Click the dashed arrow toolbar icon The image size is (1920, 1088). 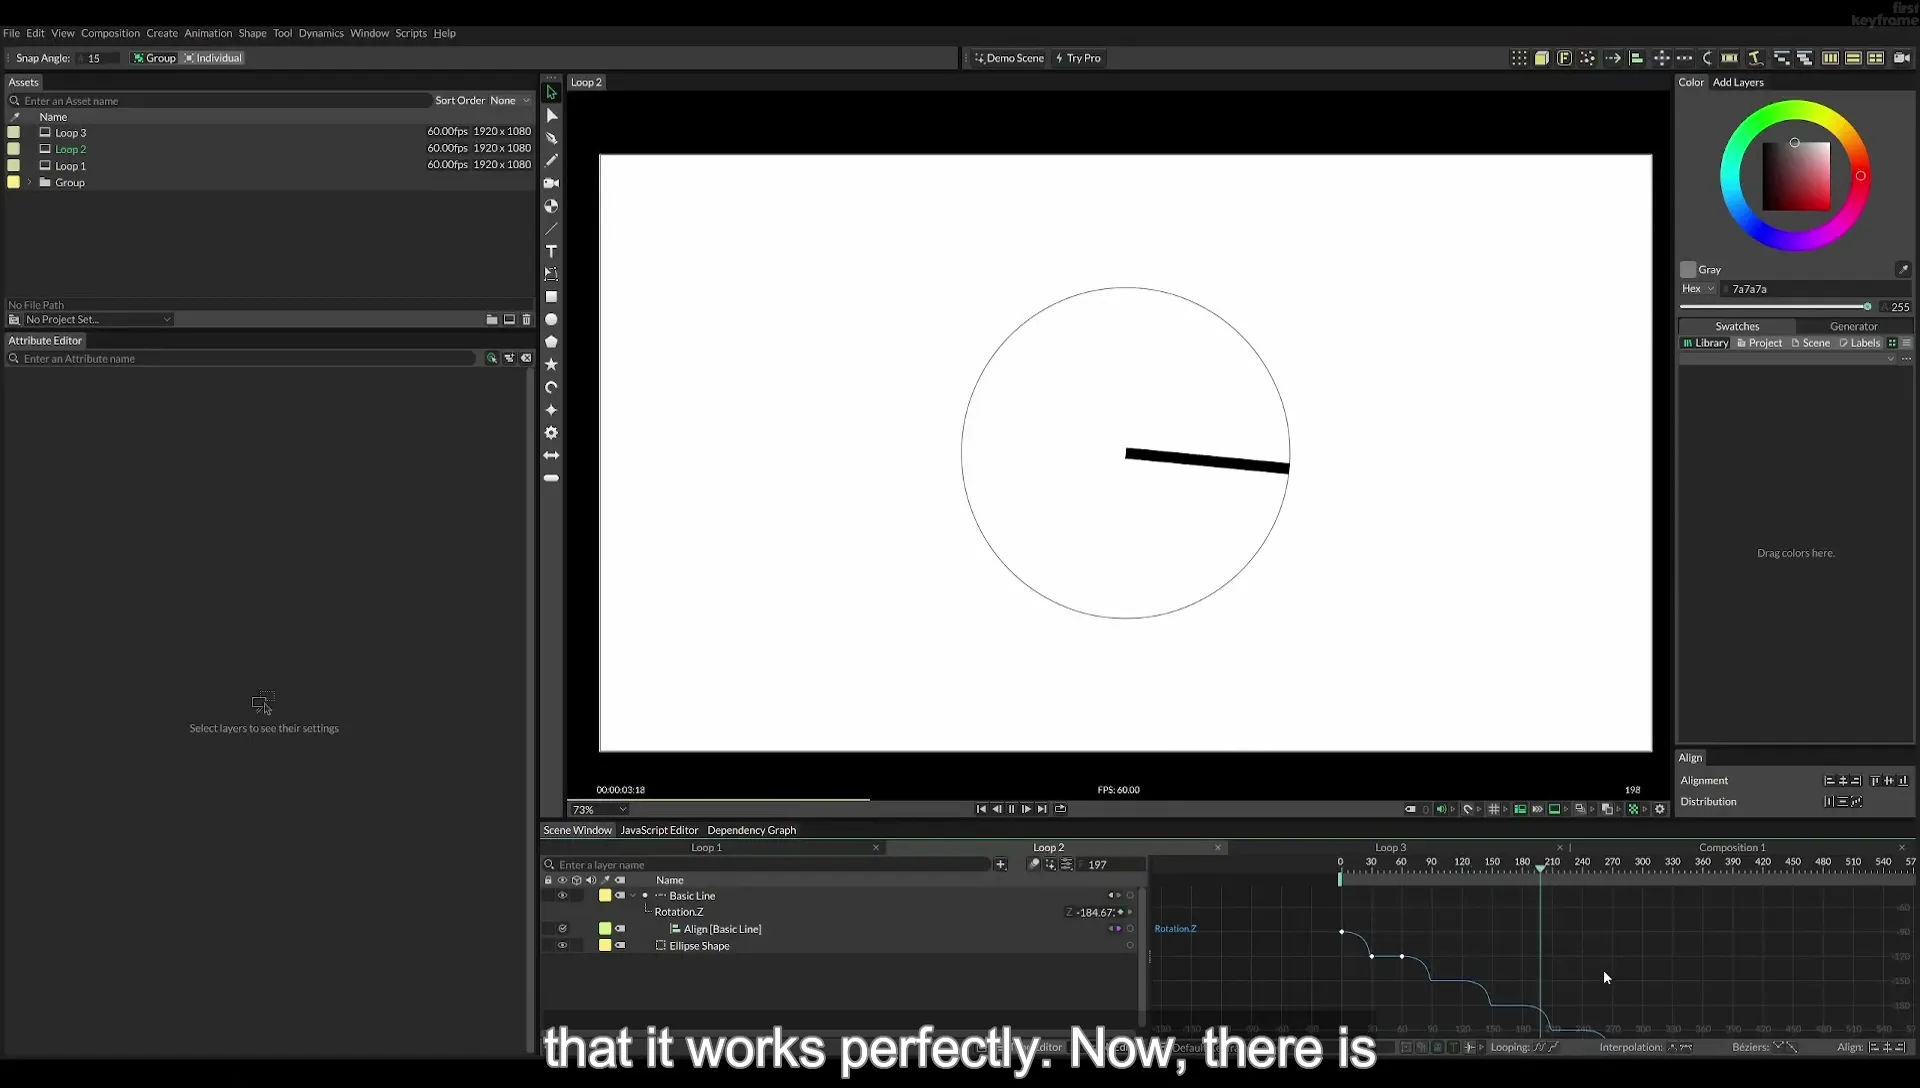pos(1613,58)
